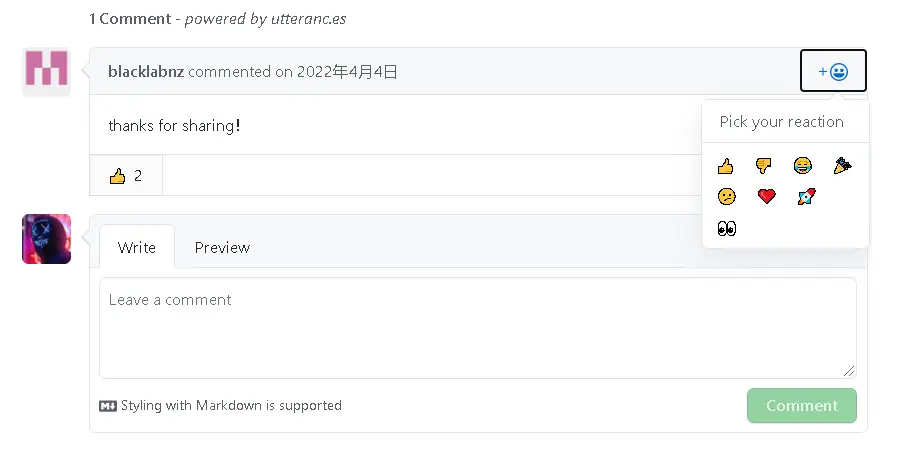902x472 pixels.
Task: Select the confused face reaction
Action: click(726, 197)
